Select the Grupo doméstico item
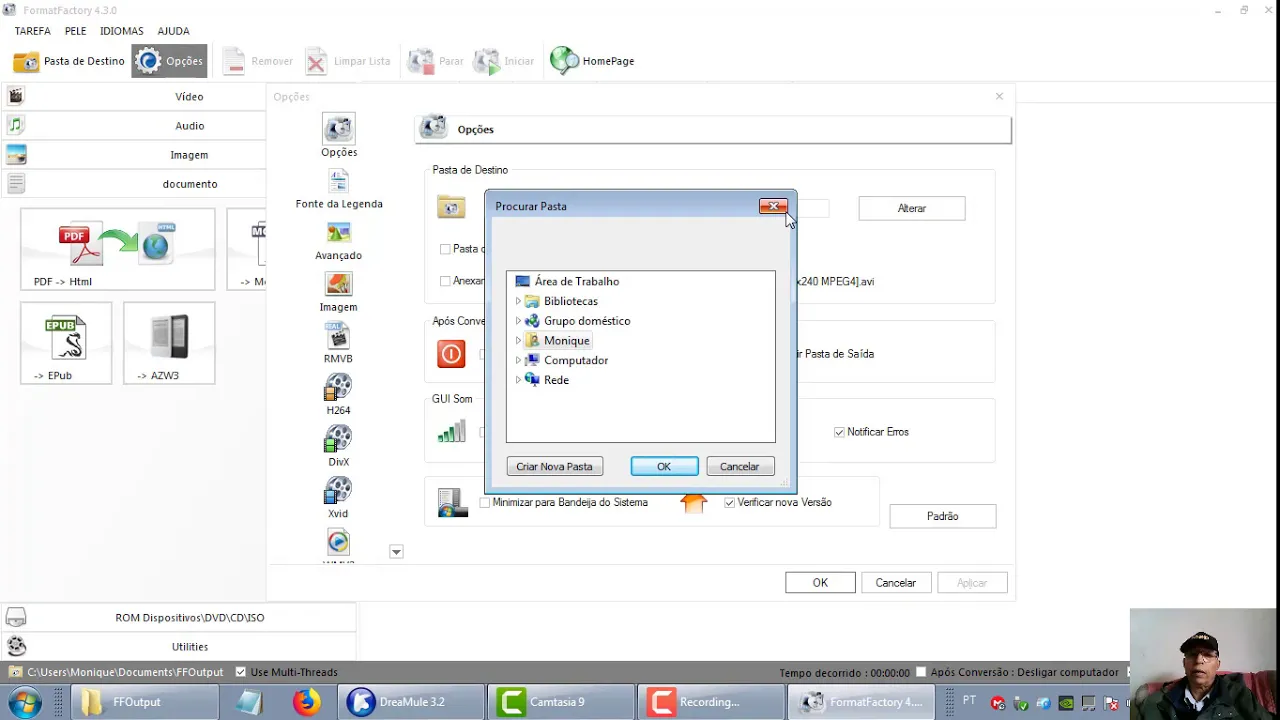Screen dimensions: 1280x720 (587, 321)
